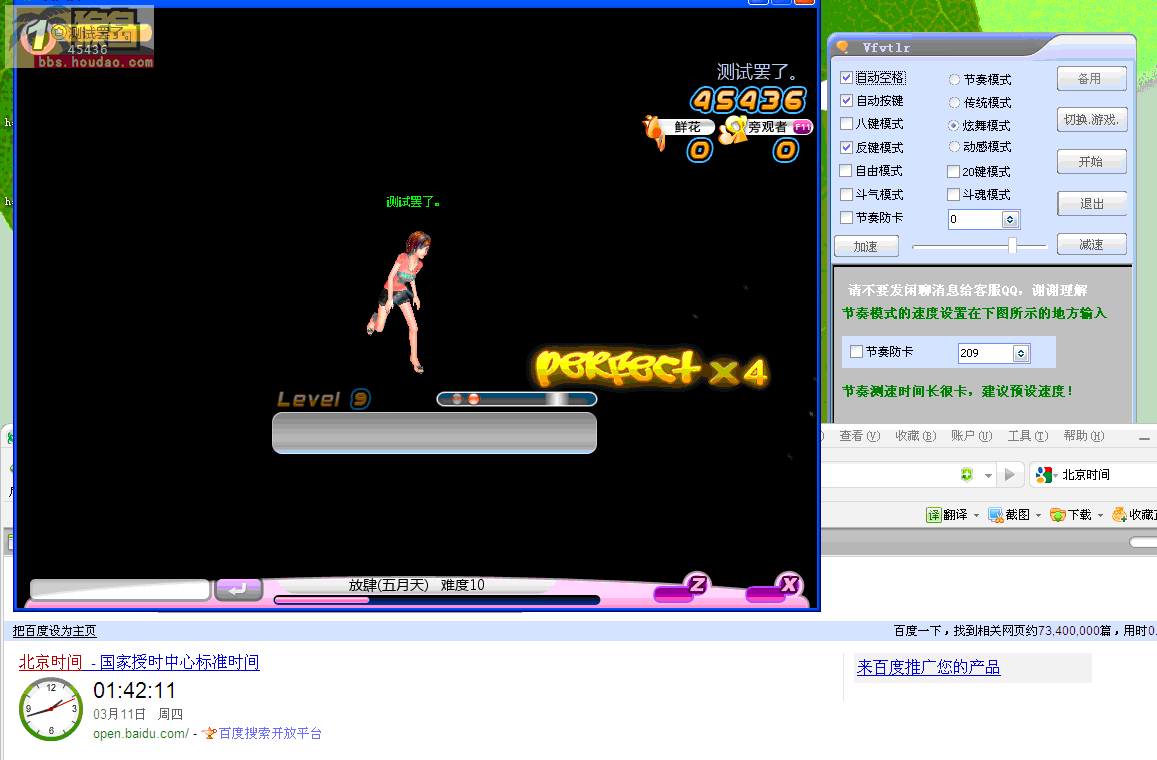The width and height of the screenshot is (1157, 760).
Task: Select the 炫舞模式 radio button
Action: coord(954,125)
